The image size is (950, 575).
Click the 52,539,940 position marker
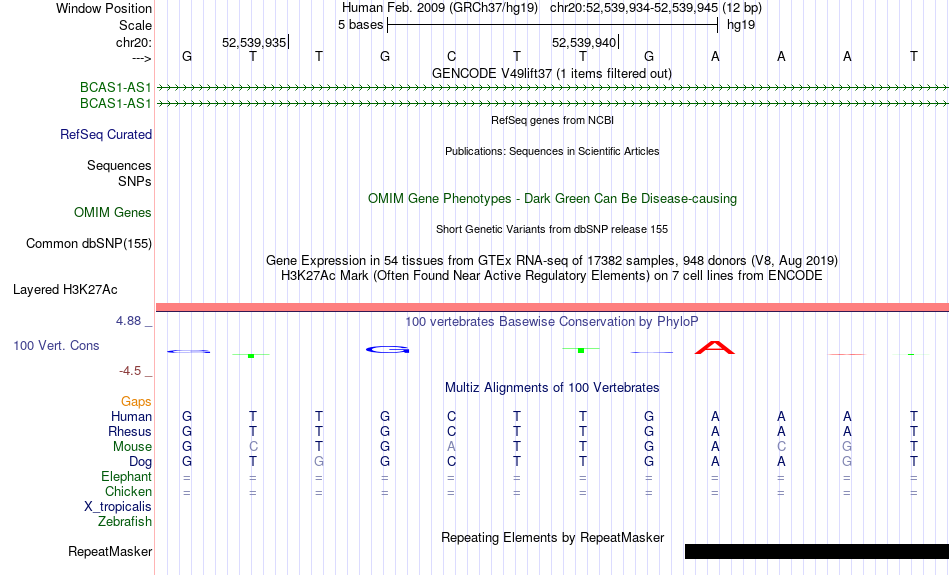tap(584, 42)
